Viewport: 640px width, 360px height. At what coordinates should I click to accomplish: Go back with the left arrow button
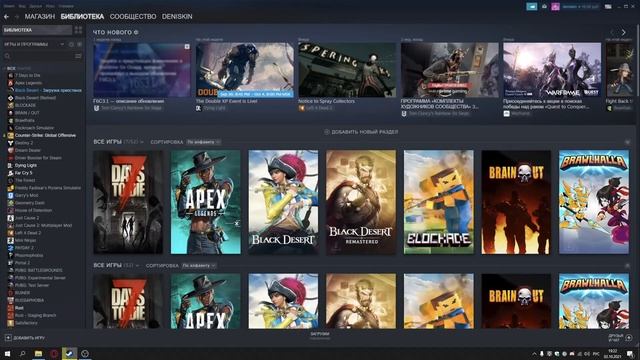pyautogui.click(x=7, y=17)
